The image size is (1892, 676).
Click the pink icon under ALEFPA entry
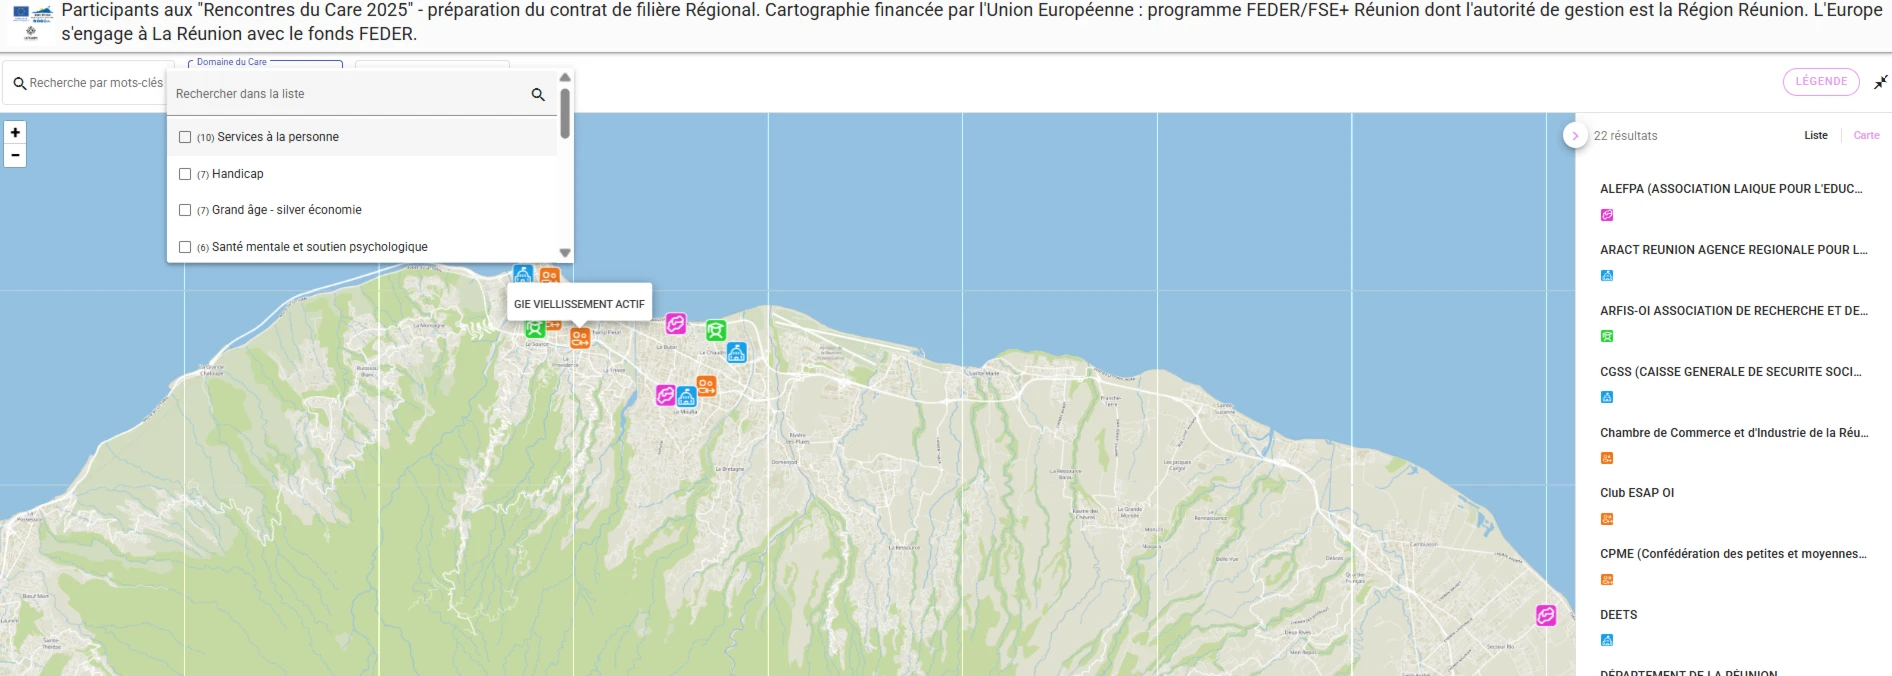click(1607, 215)
